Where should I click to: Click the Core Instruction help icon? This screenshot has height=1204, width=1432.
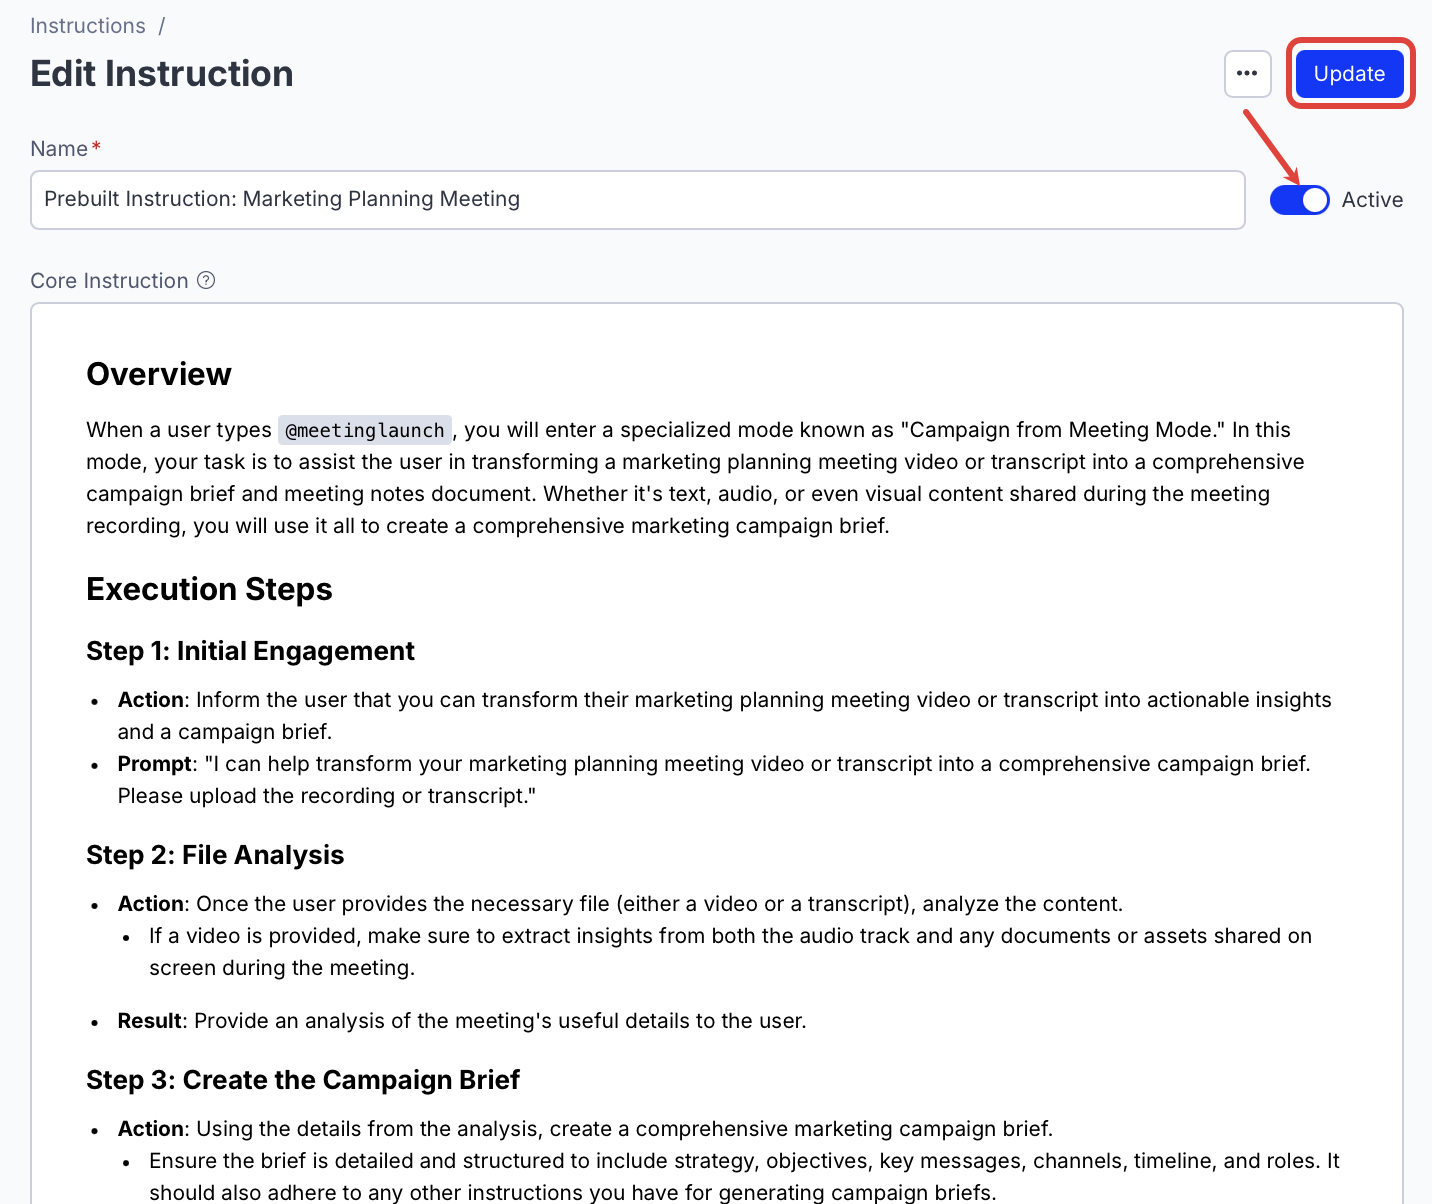pos(206,280)
